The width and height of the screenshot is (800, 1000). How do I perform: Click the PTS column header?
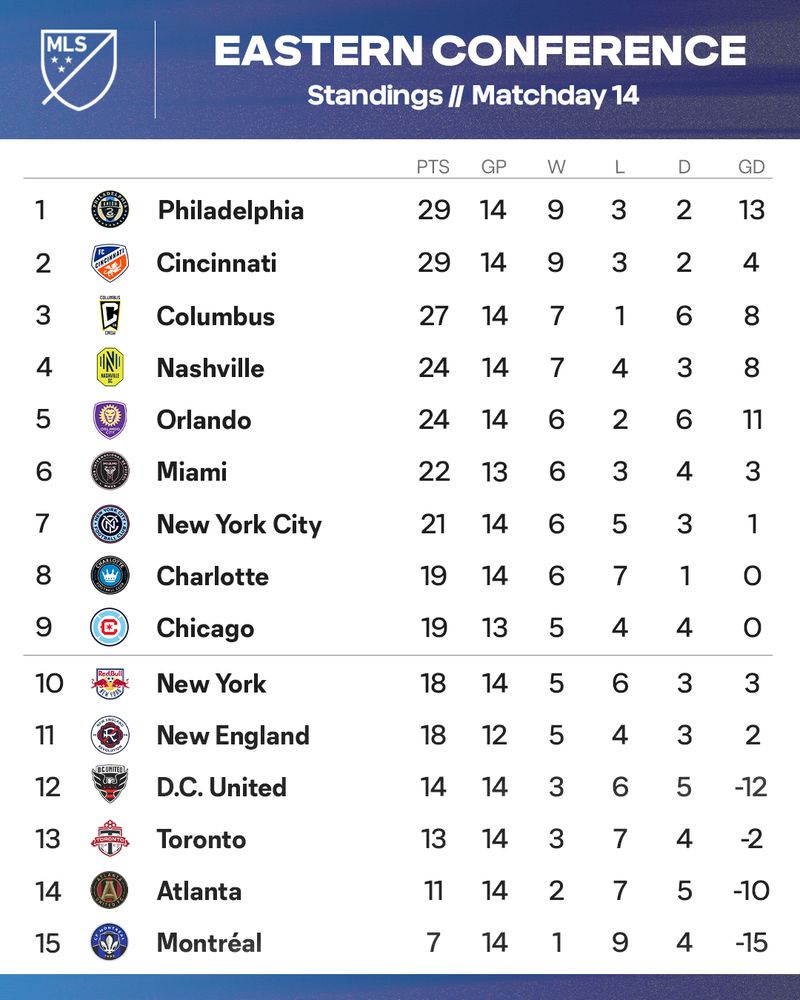(x=433, y=167)
